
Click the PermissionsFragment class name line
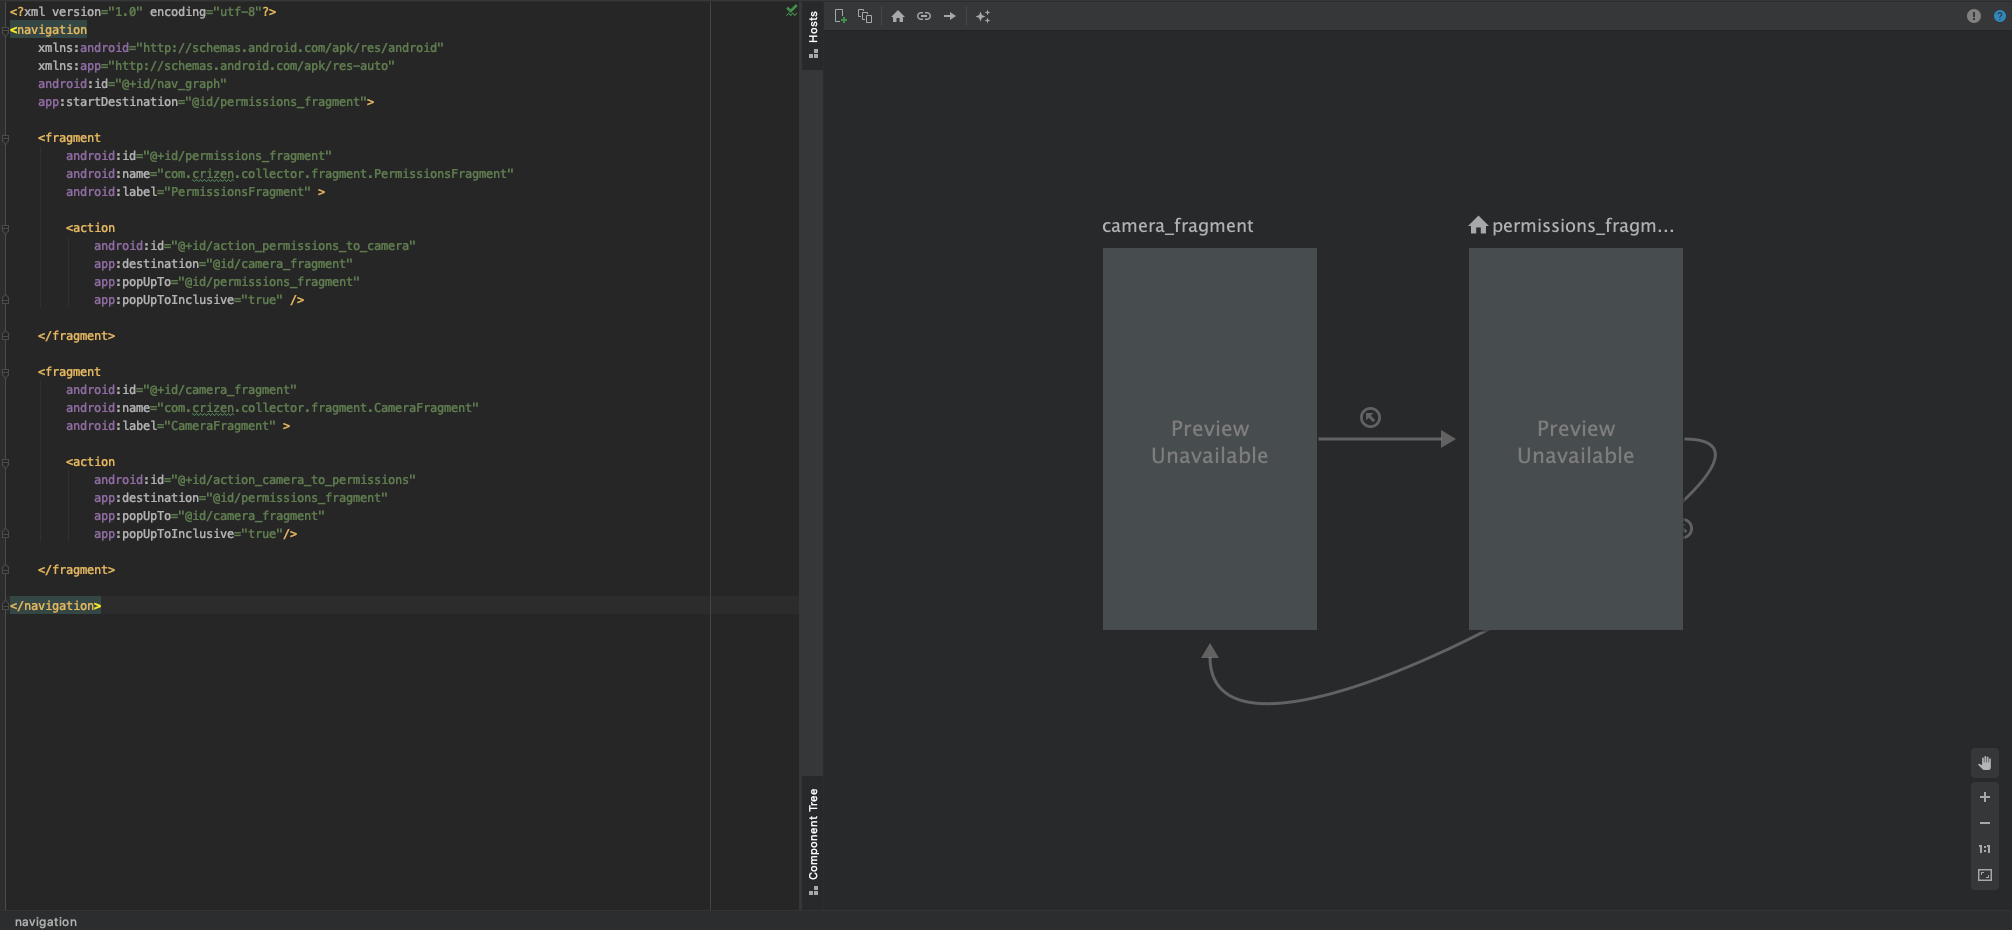click(290, 174)
